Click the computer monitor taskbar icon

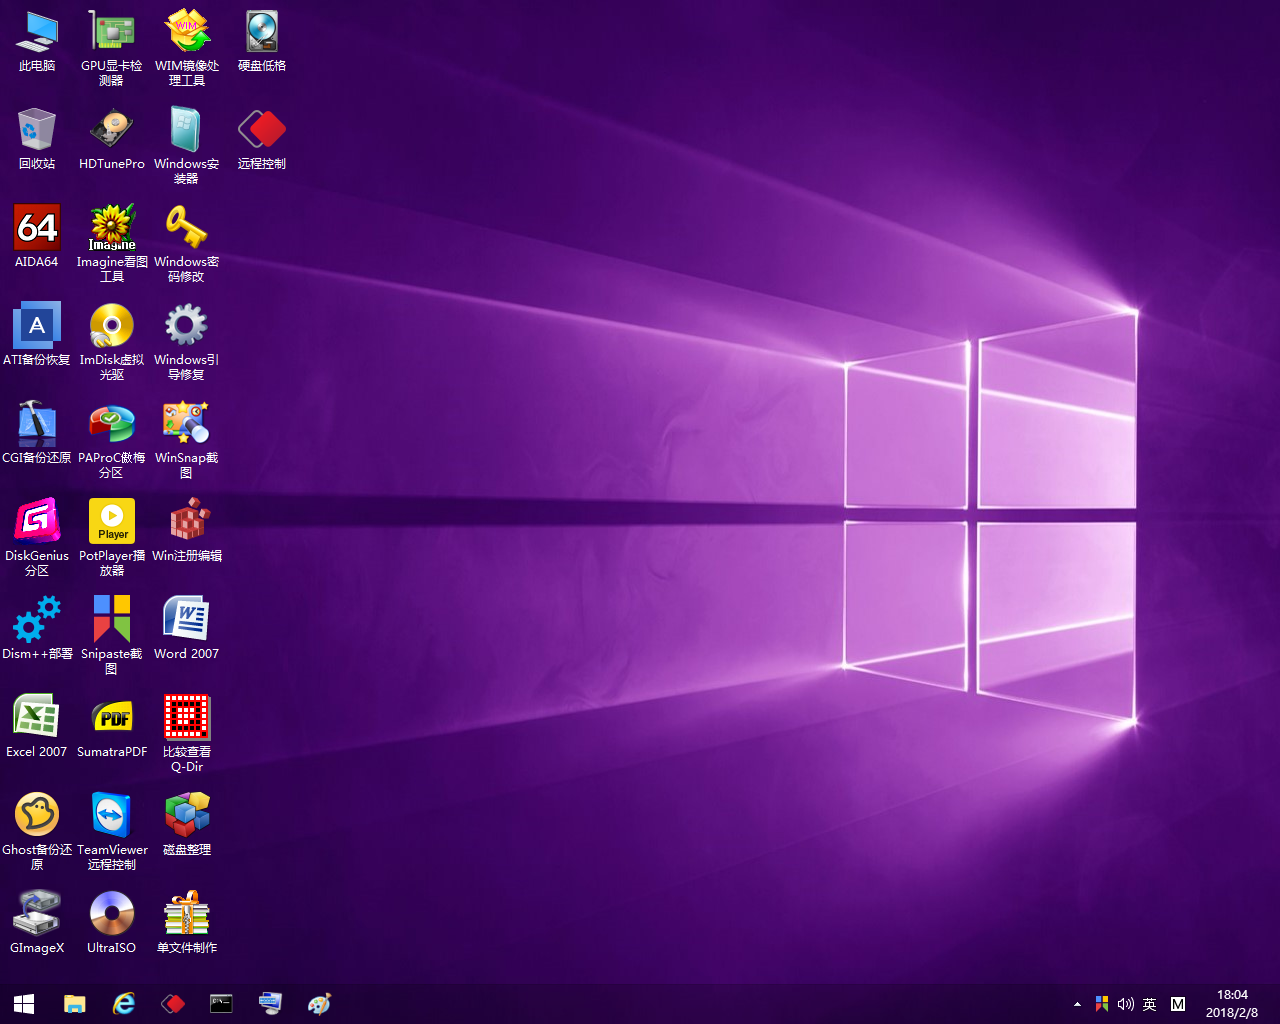coord(270,1004)
